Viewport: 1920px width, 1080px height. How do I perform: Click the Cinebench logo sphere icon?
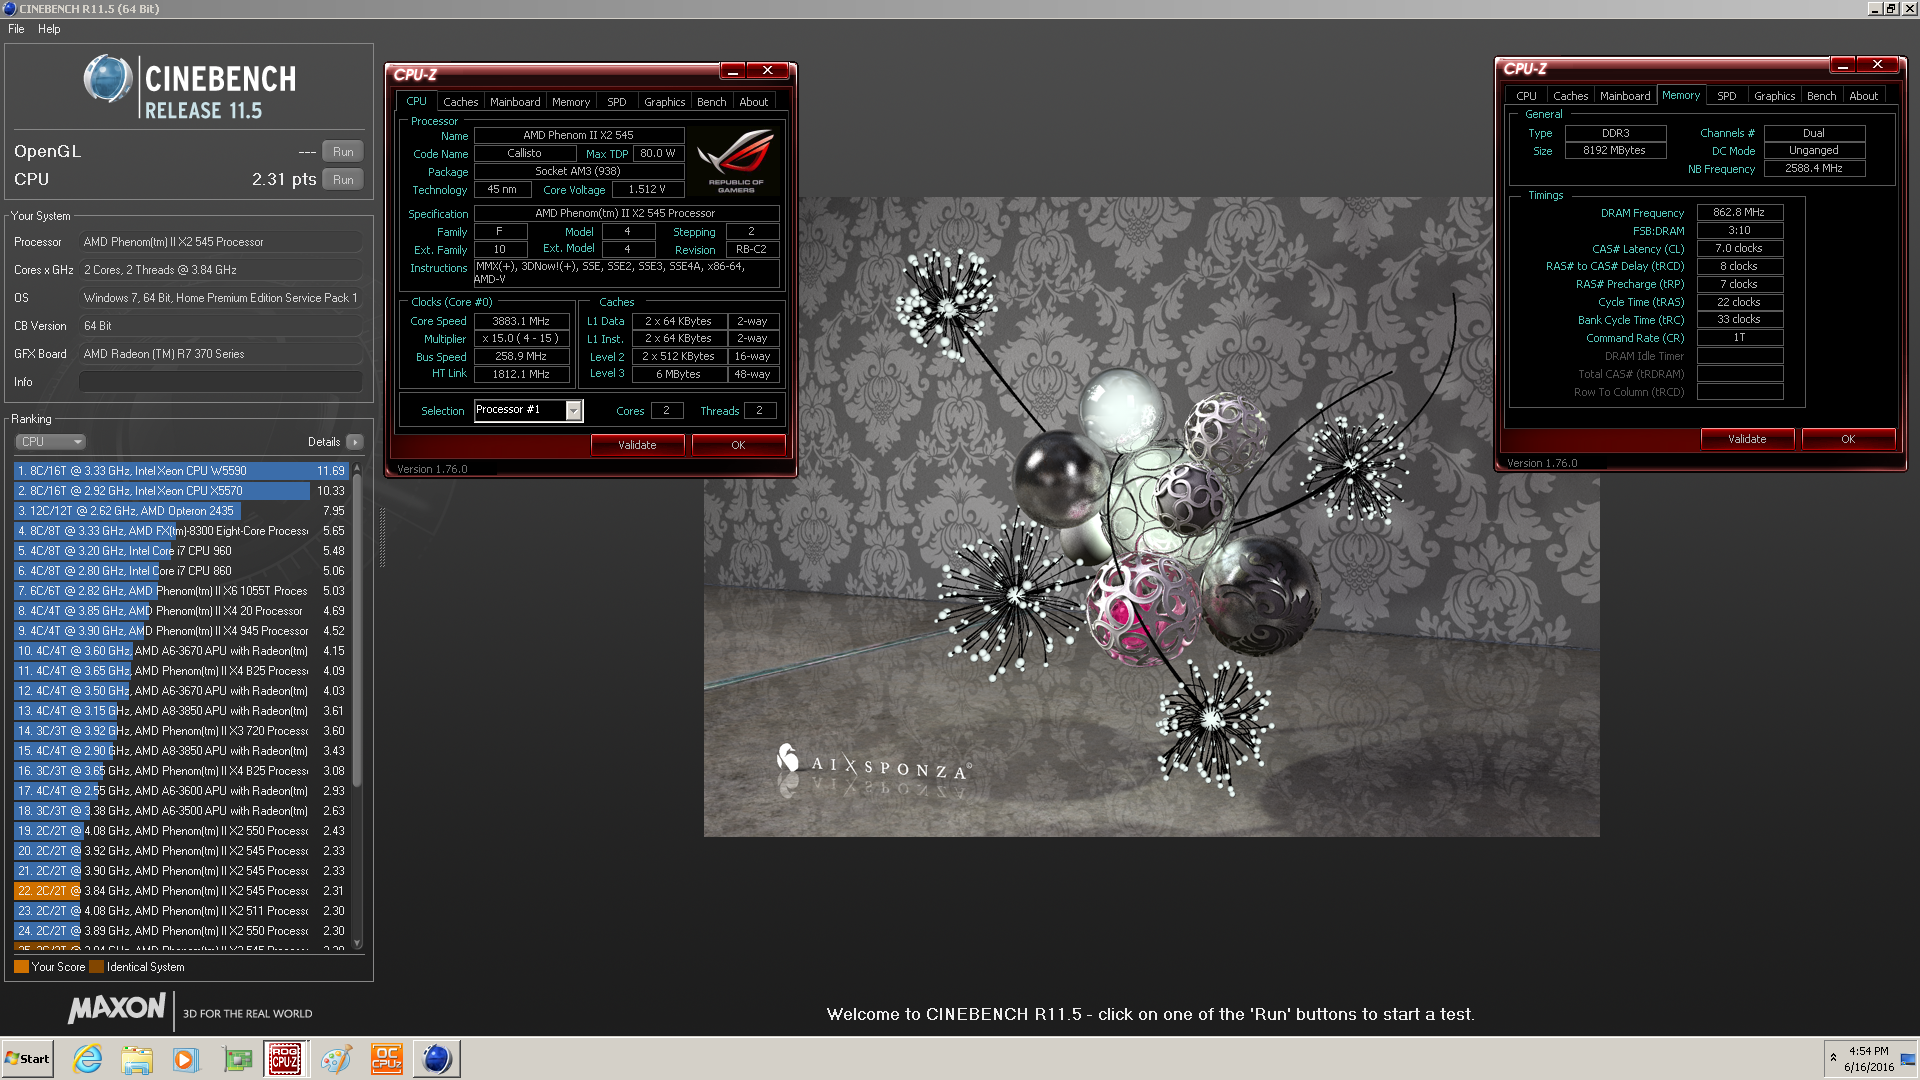pos(108,79)
